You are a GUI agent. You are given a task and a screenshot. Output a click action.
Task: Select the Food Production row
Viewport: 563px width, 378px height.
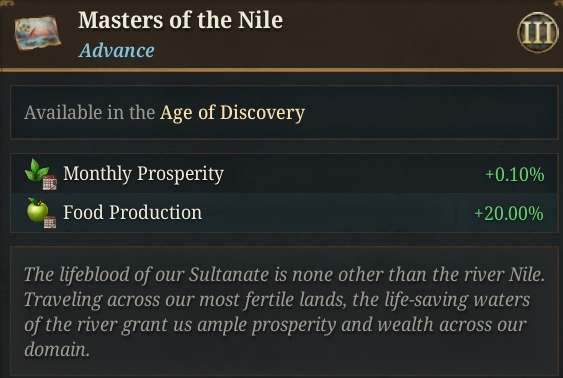coord(284,213)
